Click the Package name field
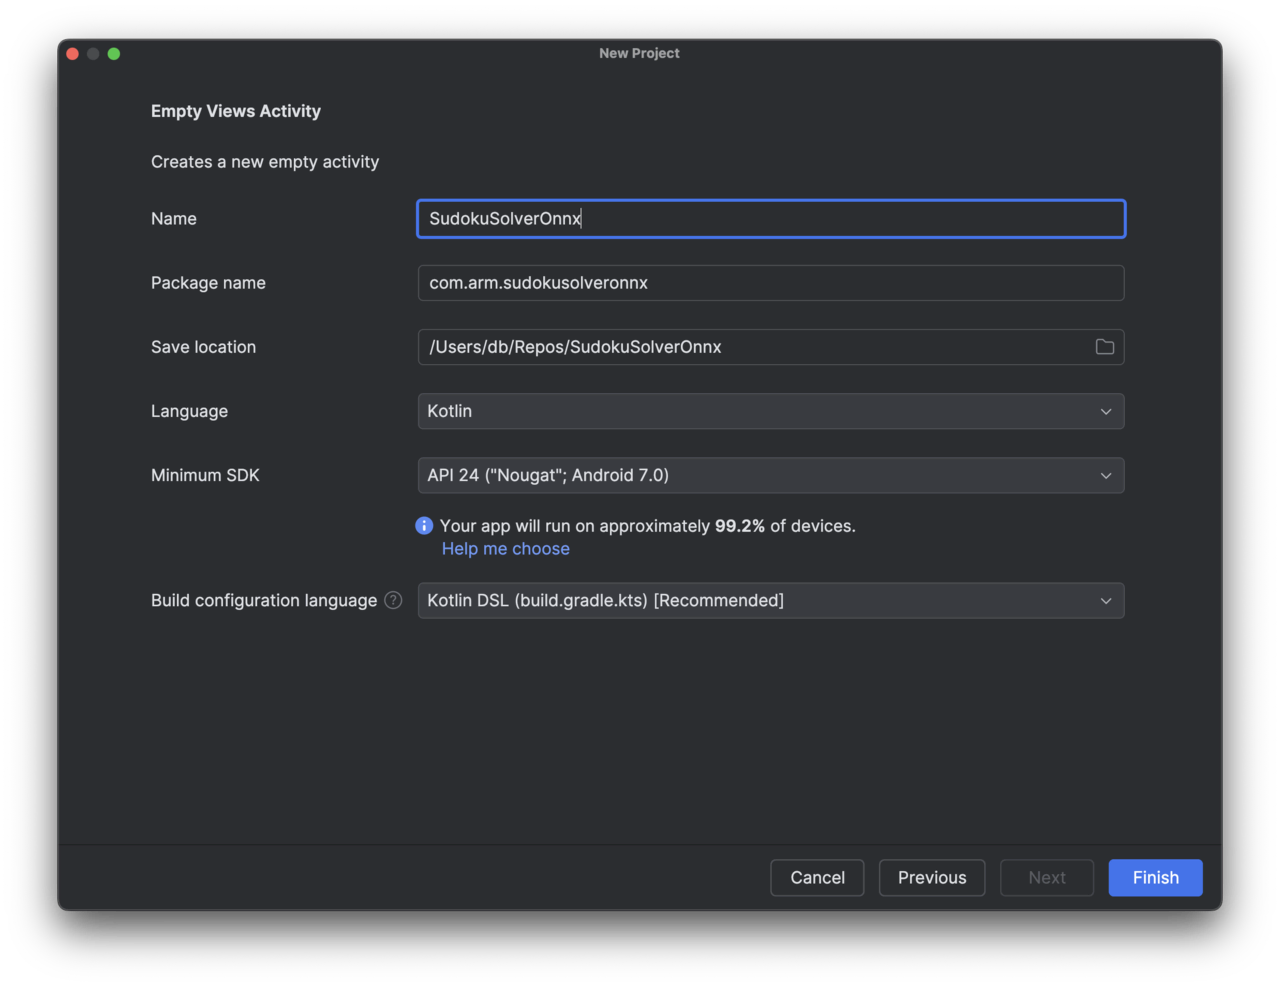This screenshot has height=987, width=1280. tap(770, 283)
